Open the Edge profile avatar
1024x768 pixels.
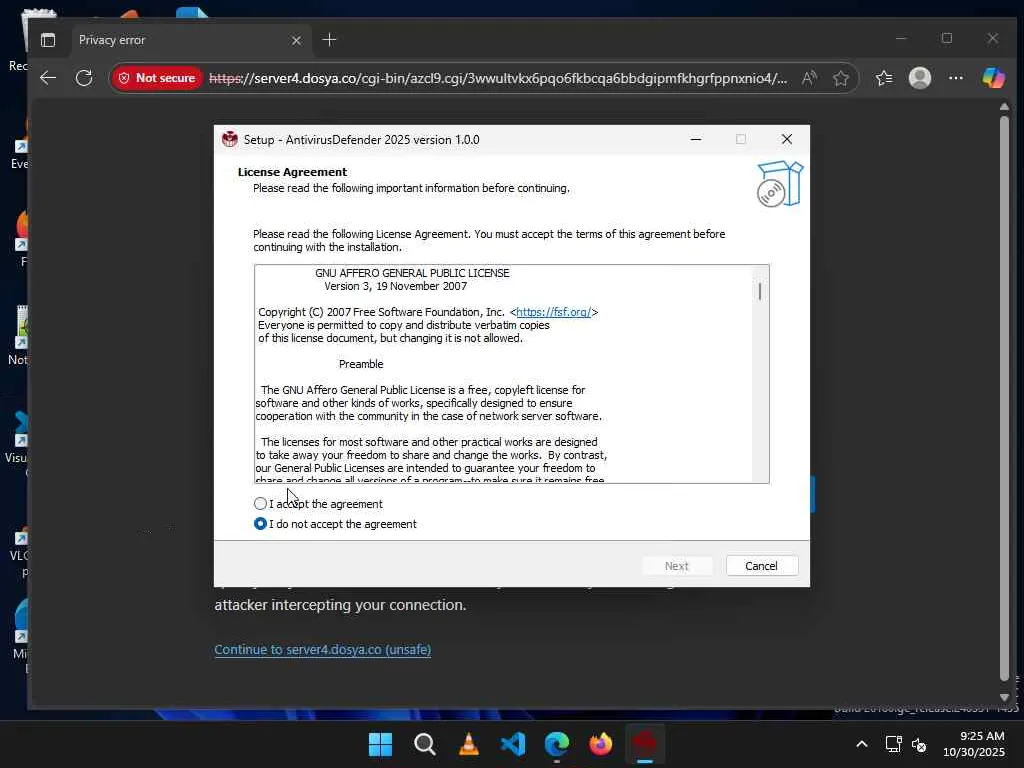[x=920, y=78]
